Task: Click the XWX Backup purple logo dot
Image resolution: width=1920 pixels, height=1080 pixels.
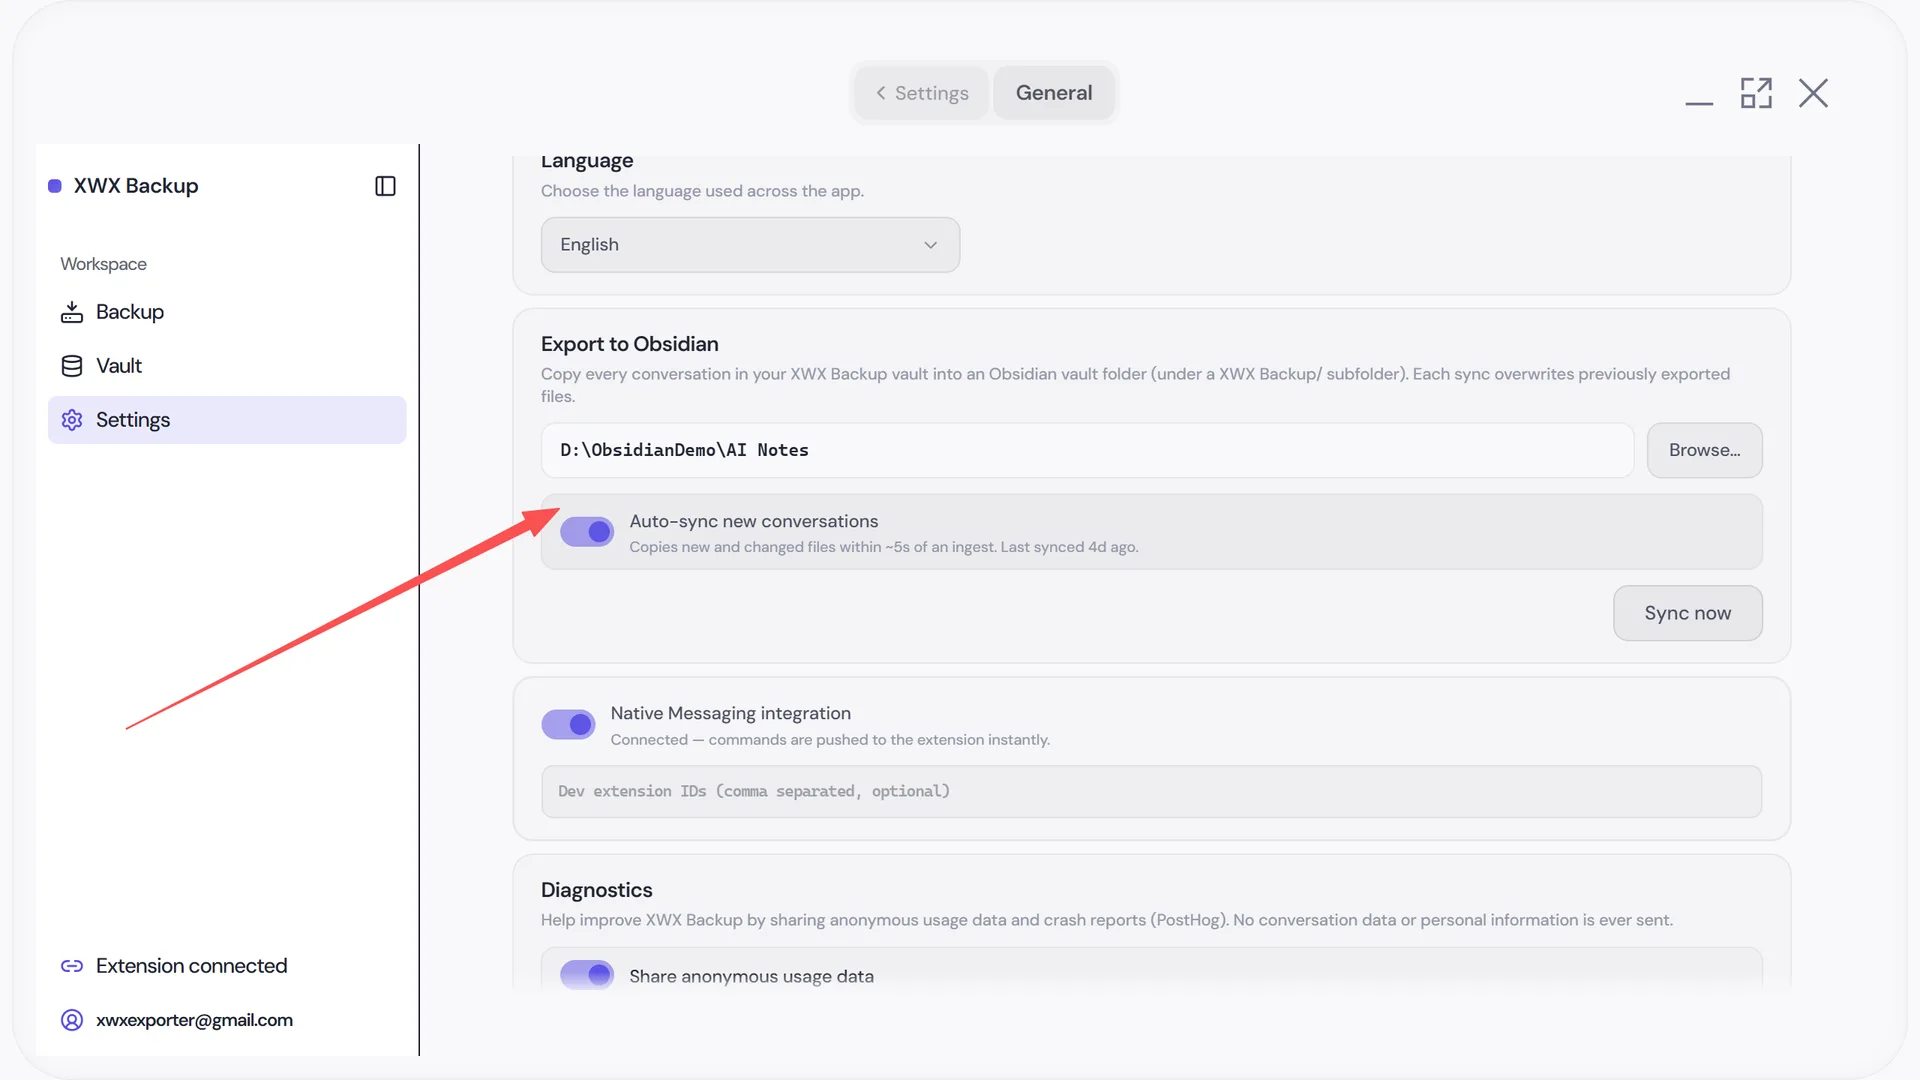Action: point(55,186)
